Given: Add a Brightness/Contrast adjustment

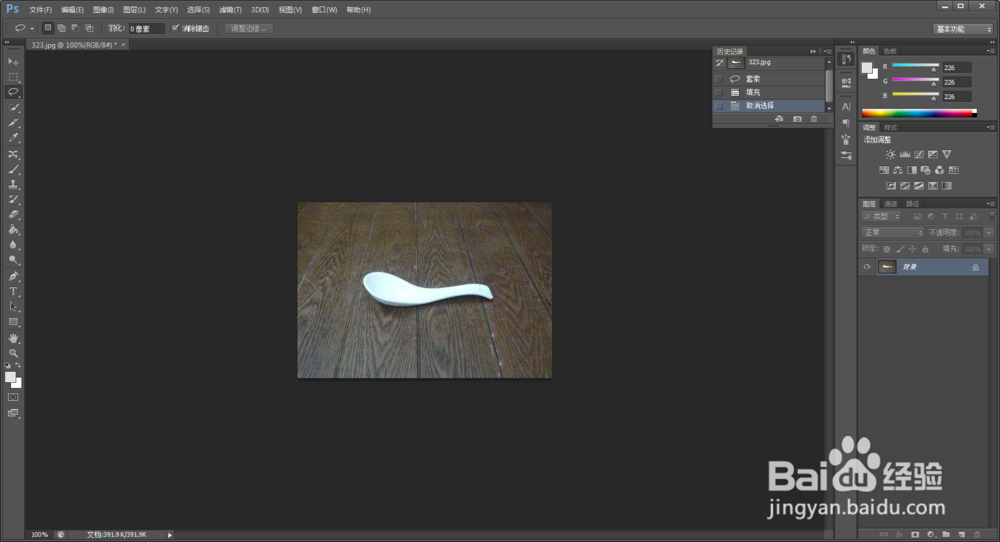Looking at the screenshot, I should pos(890,154).
